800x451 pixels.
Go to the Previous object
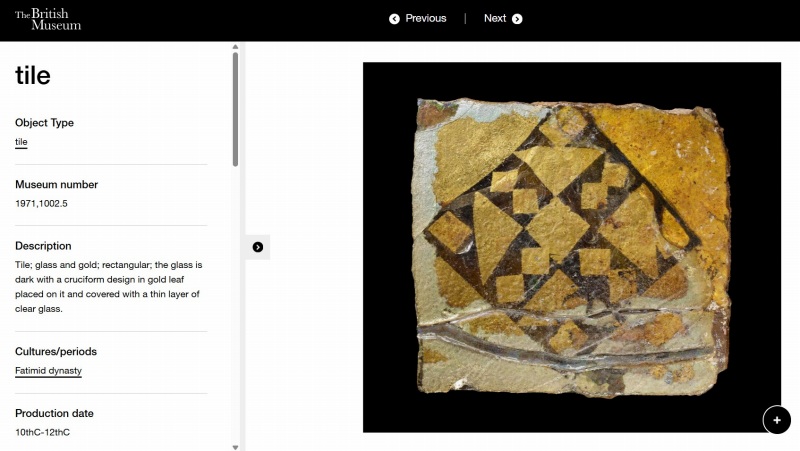coord(425,18)
